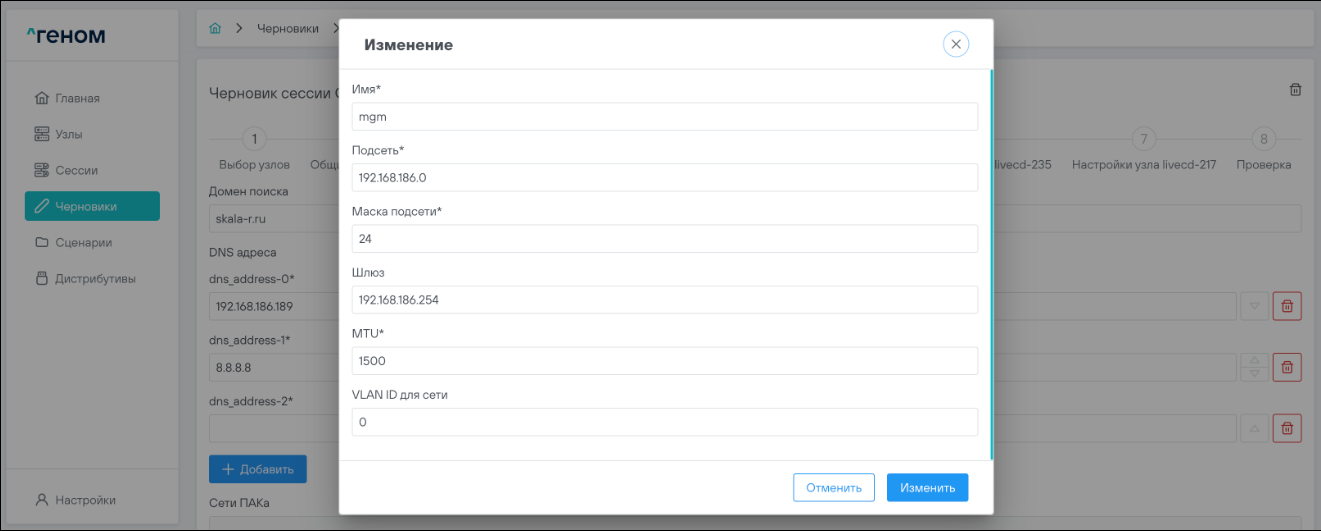Click the dialog's vertical scrollbar
Image resolution: width=1321 pixels, height=531 pixels.
(x=991, y=260)
